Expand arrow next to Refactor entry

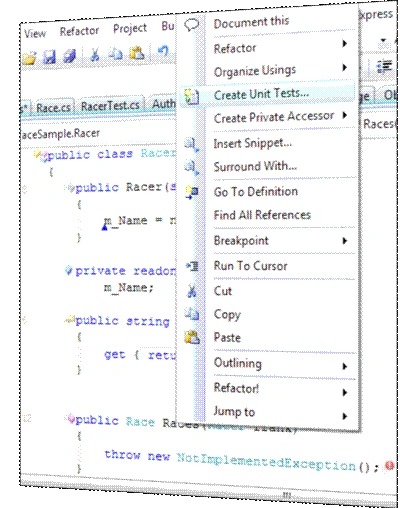(345, 43)
